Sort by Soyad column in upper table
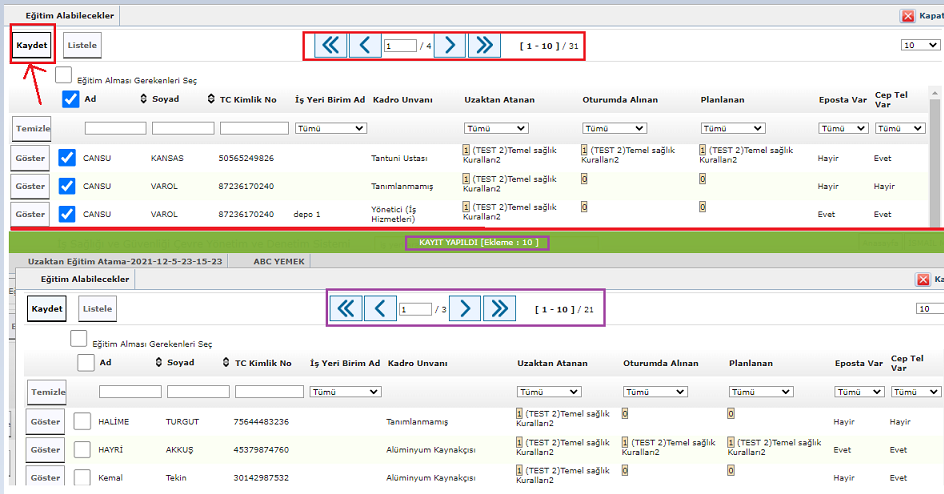944x494 pixels. tap(144, 100)
